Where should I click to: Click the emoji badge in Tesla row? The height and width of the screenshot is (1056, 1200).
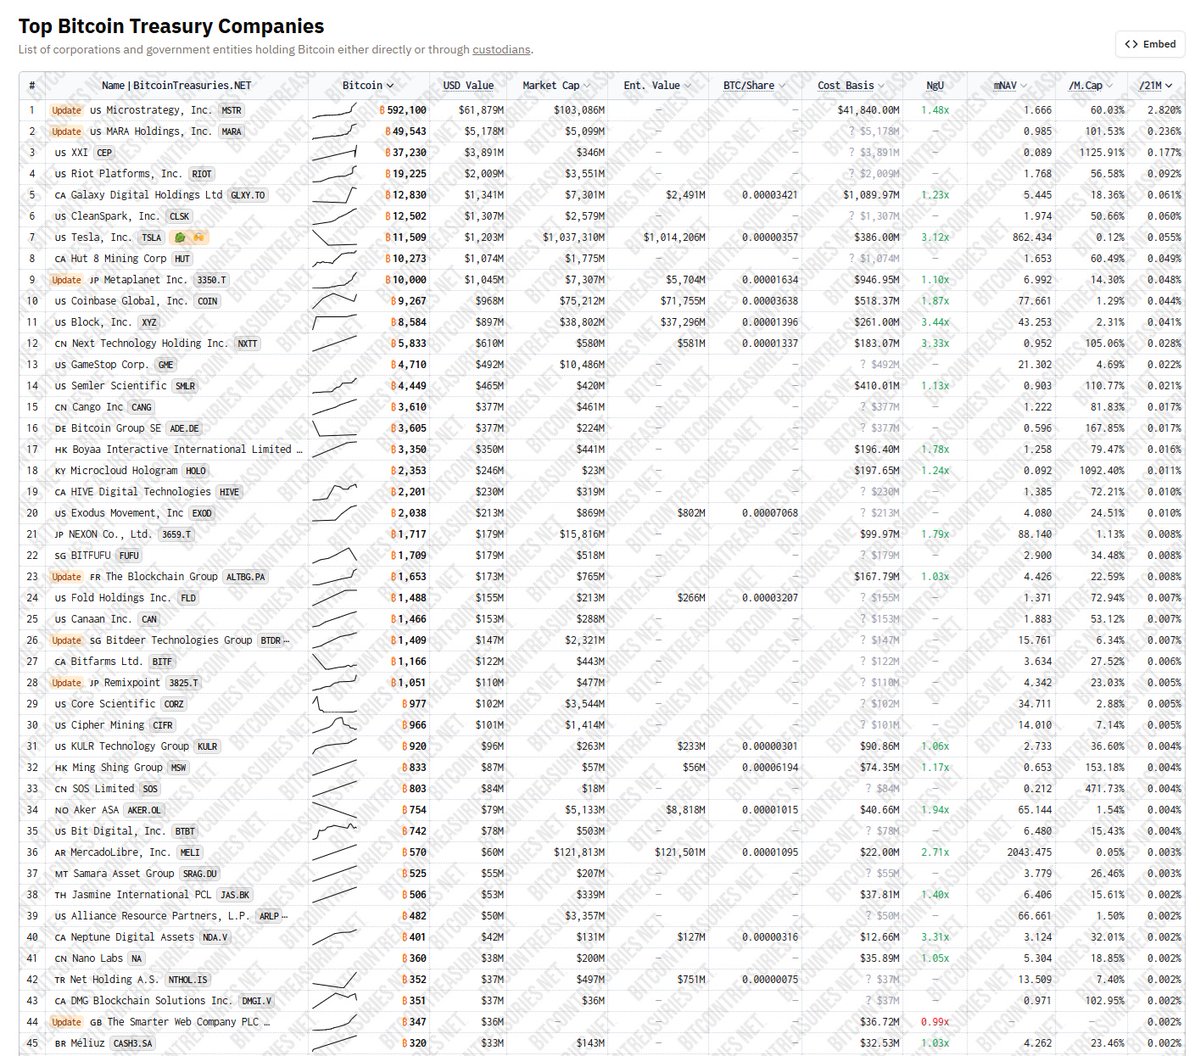click(x=191, y=238)
